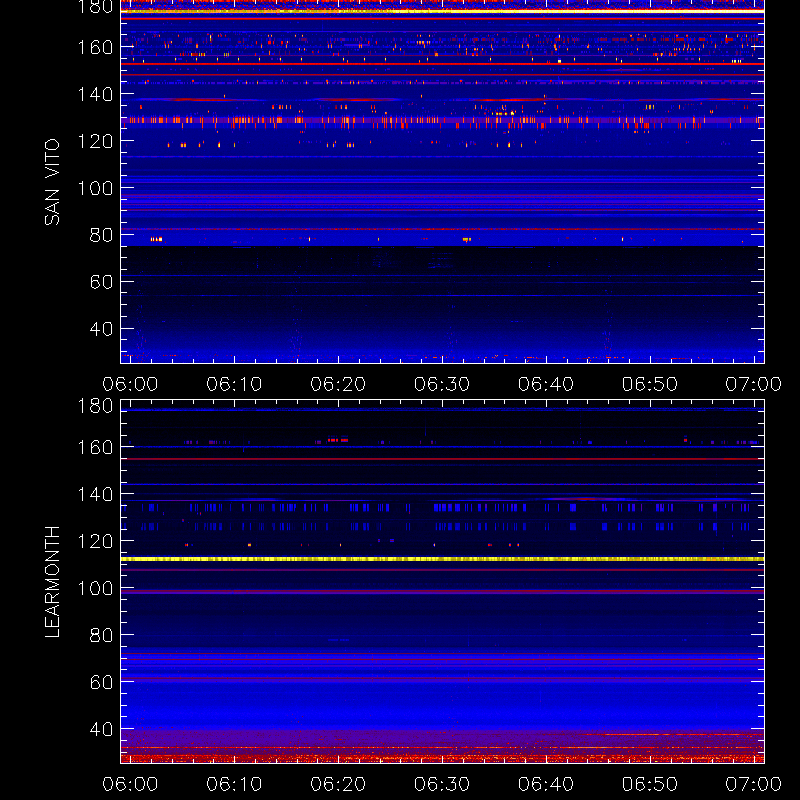This screenshot has width=800, height=800.
Task: Select the 80 frequency tick on San Vito plot
Action: (x=101, y=235)
